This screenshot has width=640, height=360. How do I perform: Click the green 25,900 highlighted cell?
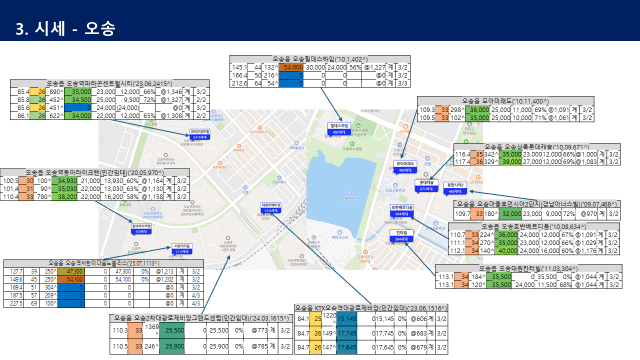[x=171, y=346]
